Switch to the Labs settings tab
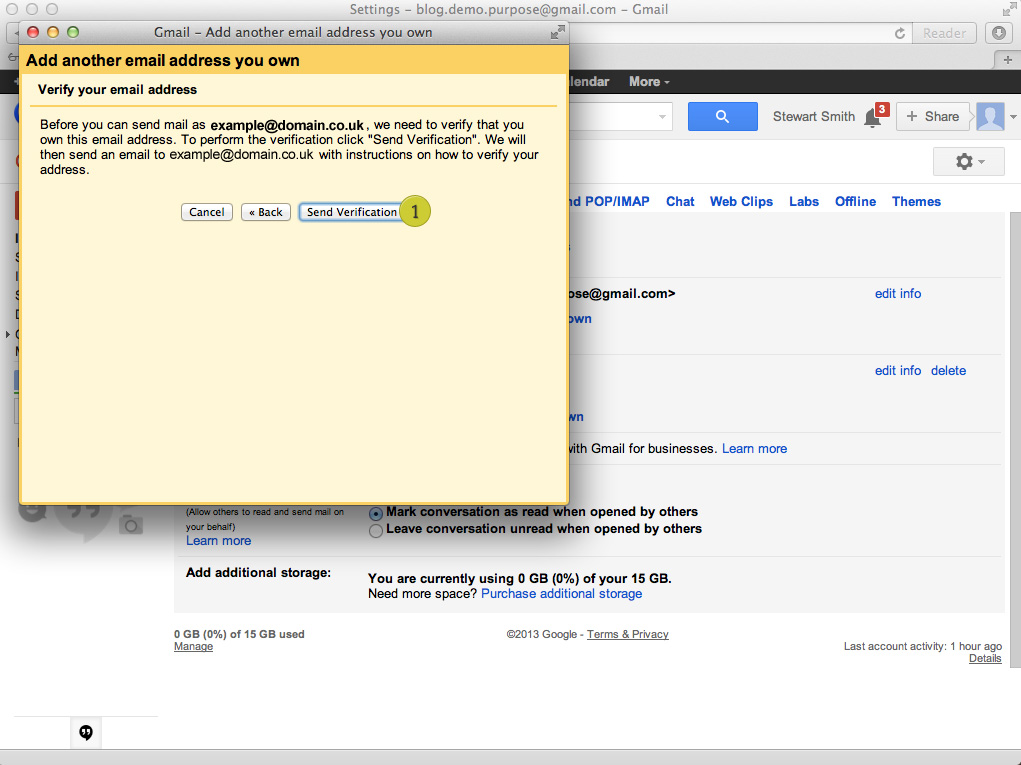Screen dimensions: 1021x765 coord(803,202)
